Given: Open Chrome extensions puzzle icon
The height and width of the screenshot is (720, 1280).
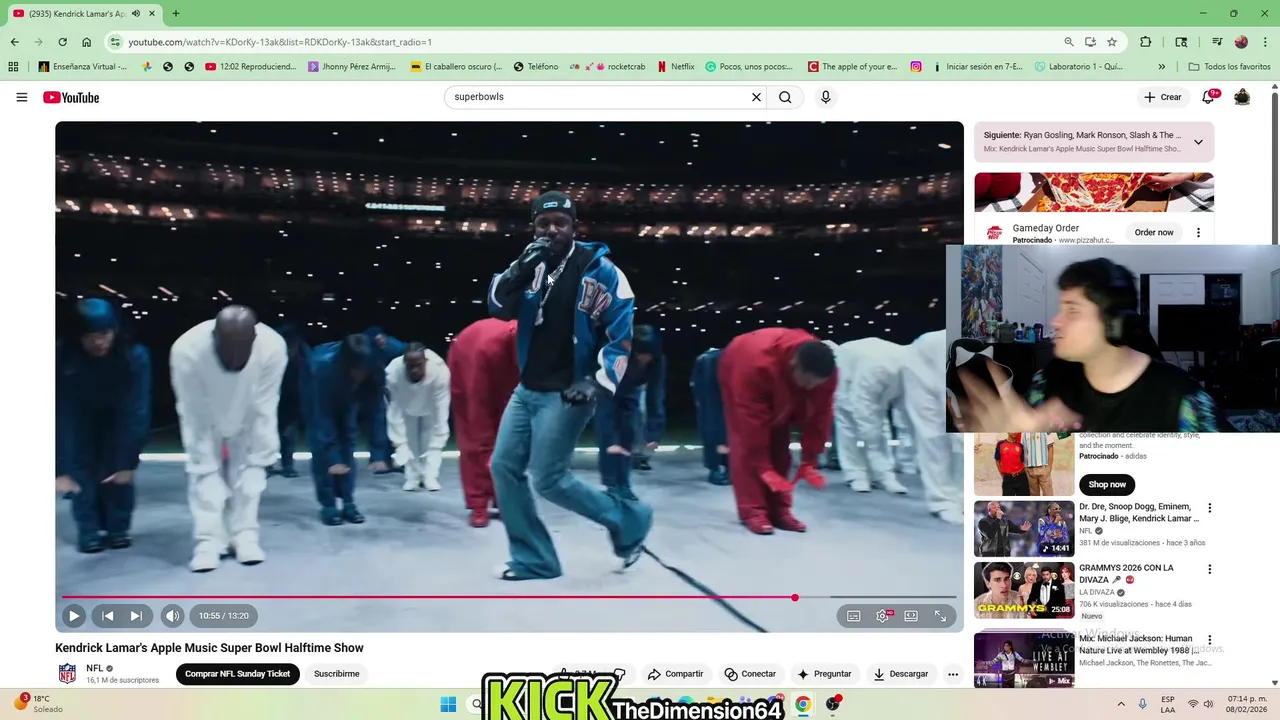Looking at the screenshot, I should point(1146,42).
